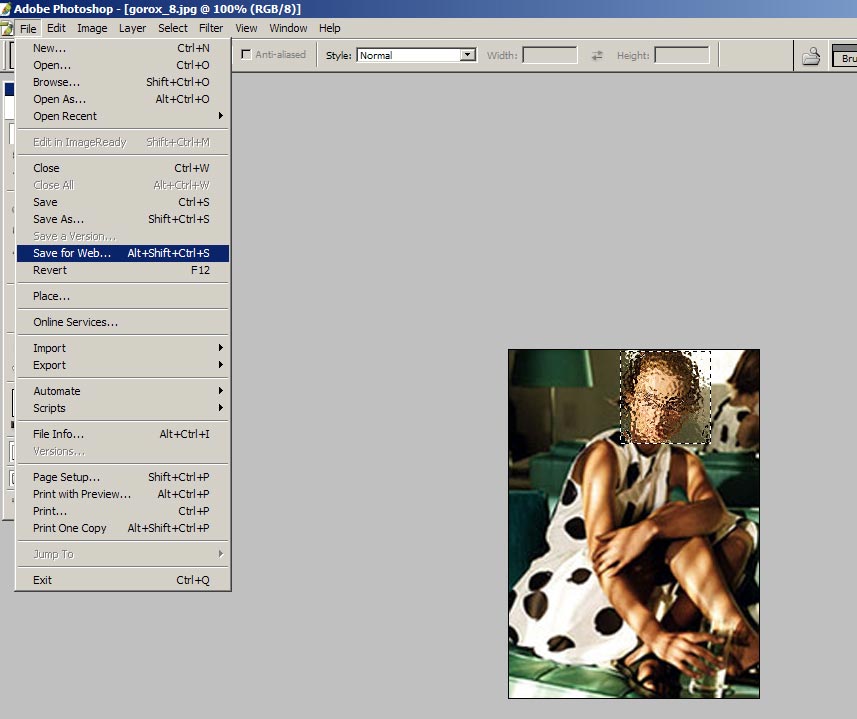Viewport: 857px width, 719px height.
Task: Click the Height input field
Action: pos(682,55)
